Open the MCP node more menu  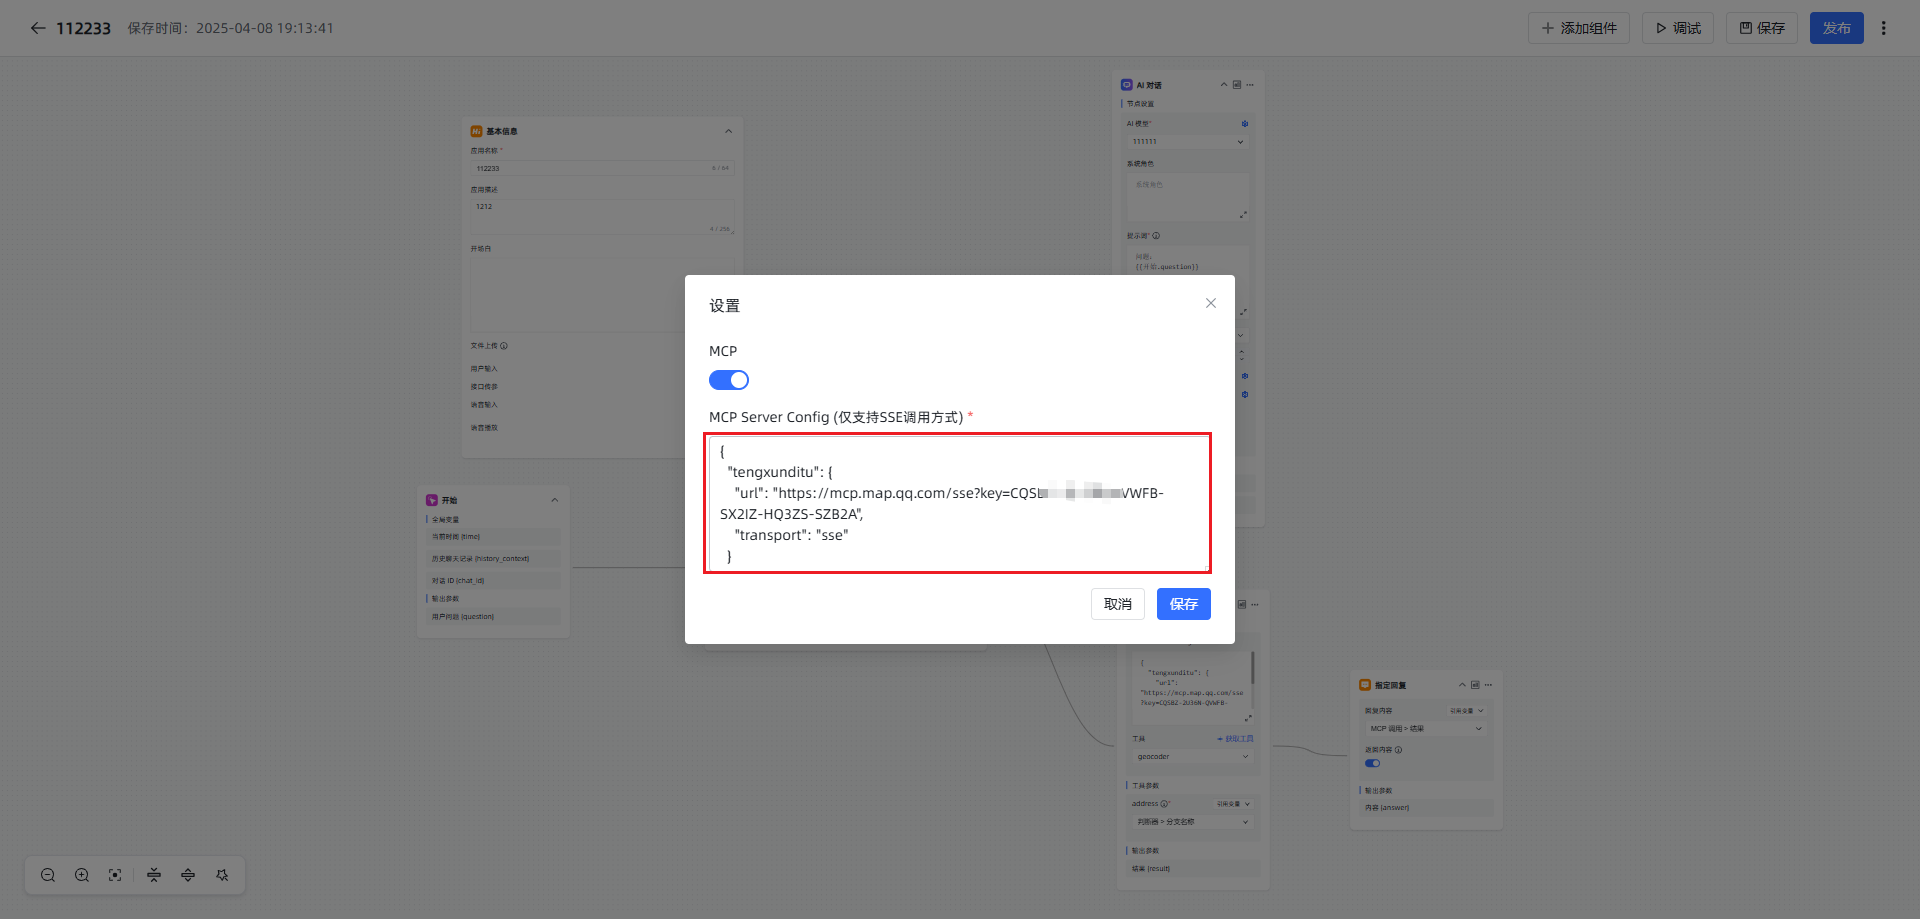1255,605
